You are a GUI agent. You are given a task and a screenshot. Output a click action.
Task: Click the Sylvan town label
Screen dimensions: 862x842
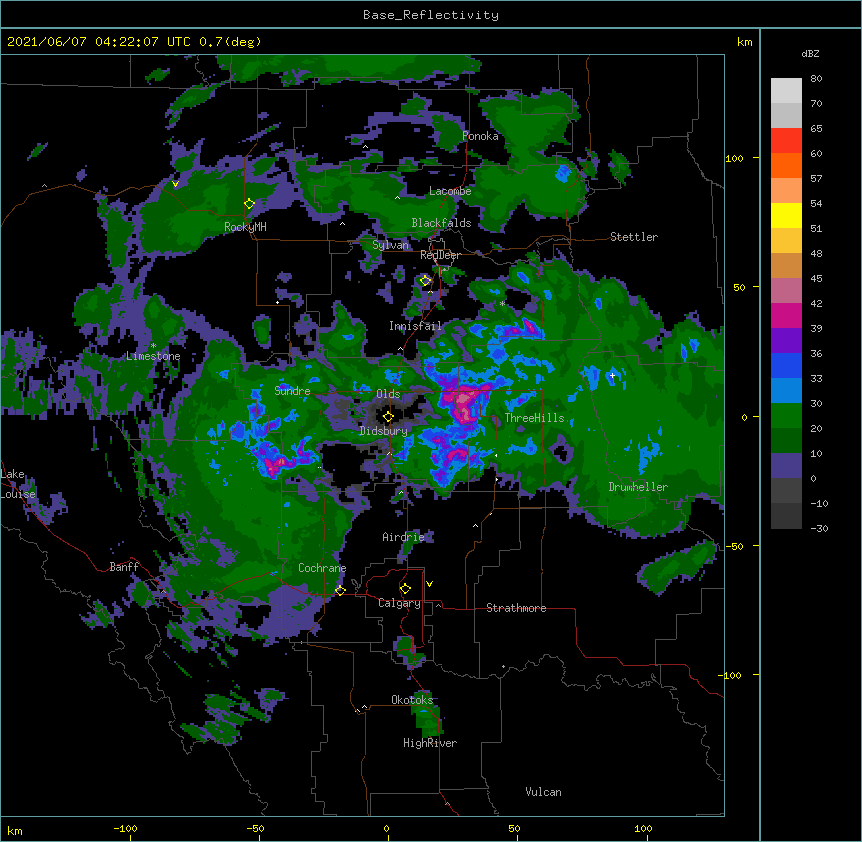click(x=390, y=245)
